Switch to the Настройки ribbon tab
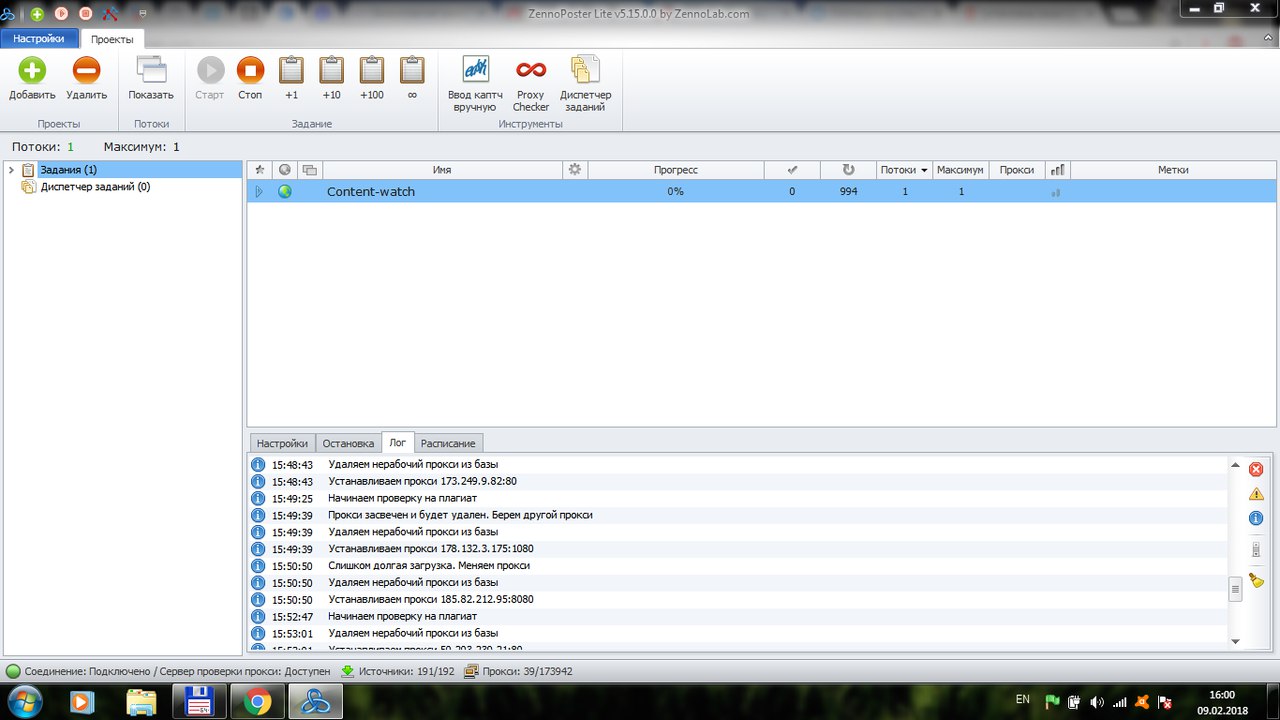The width and height of the screenshot is (1280, 720). point(39,39)
